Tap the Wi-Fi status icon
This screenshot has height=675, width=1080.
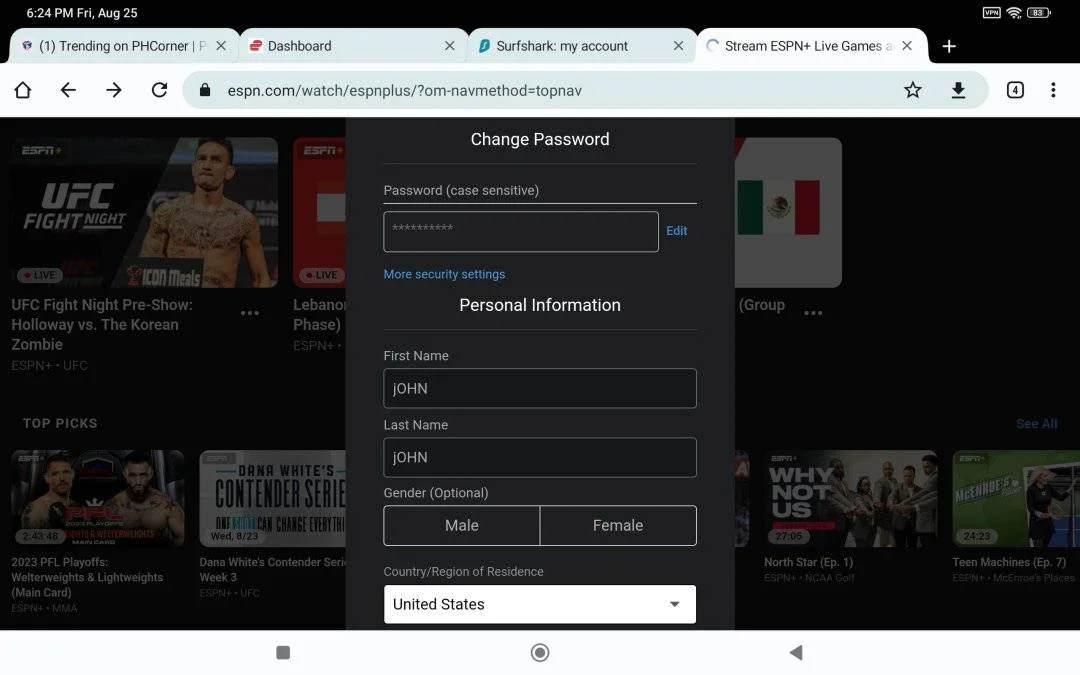tap(1013, 12)
